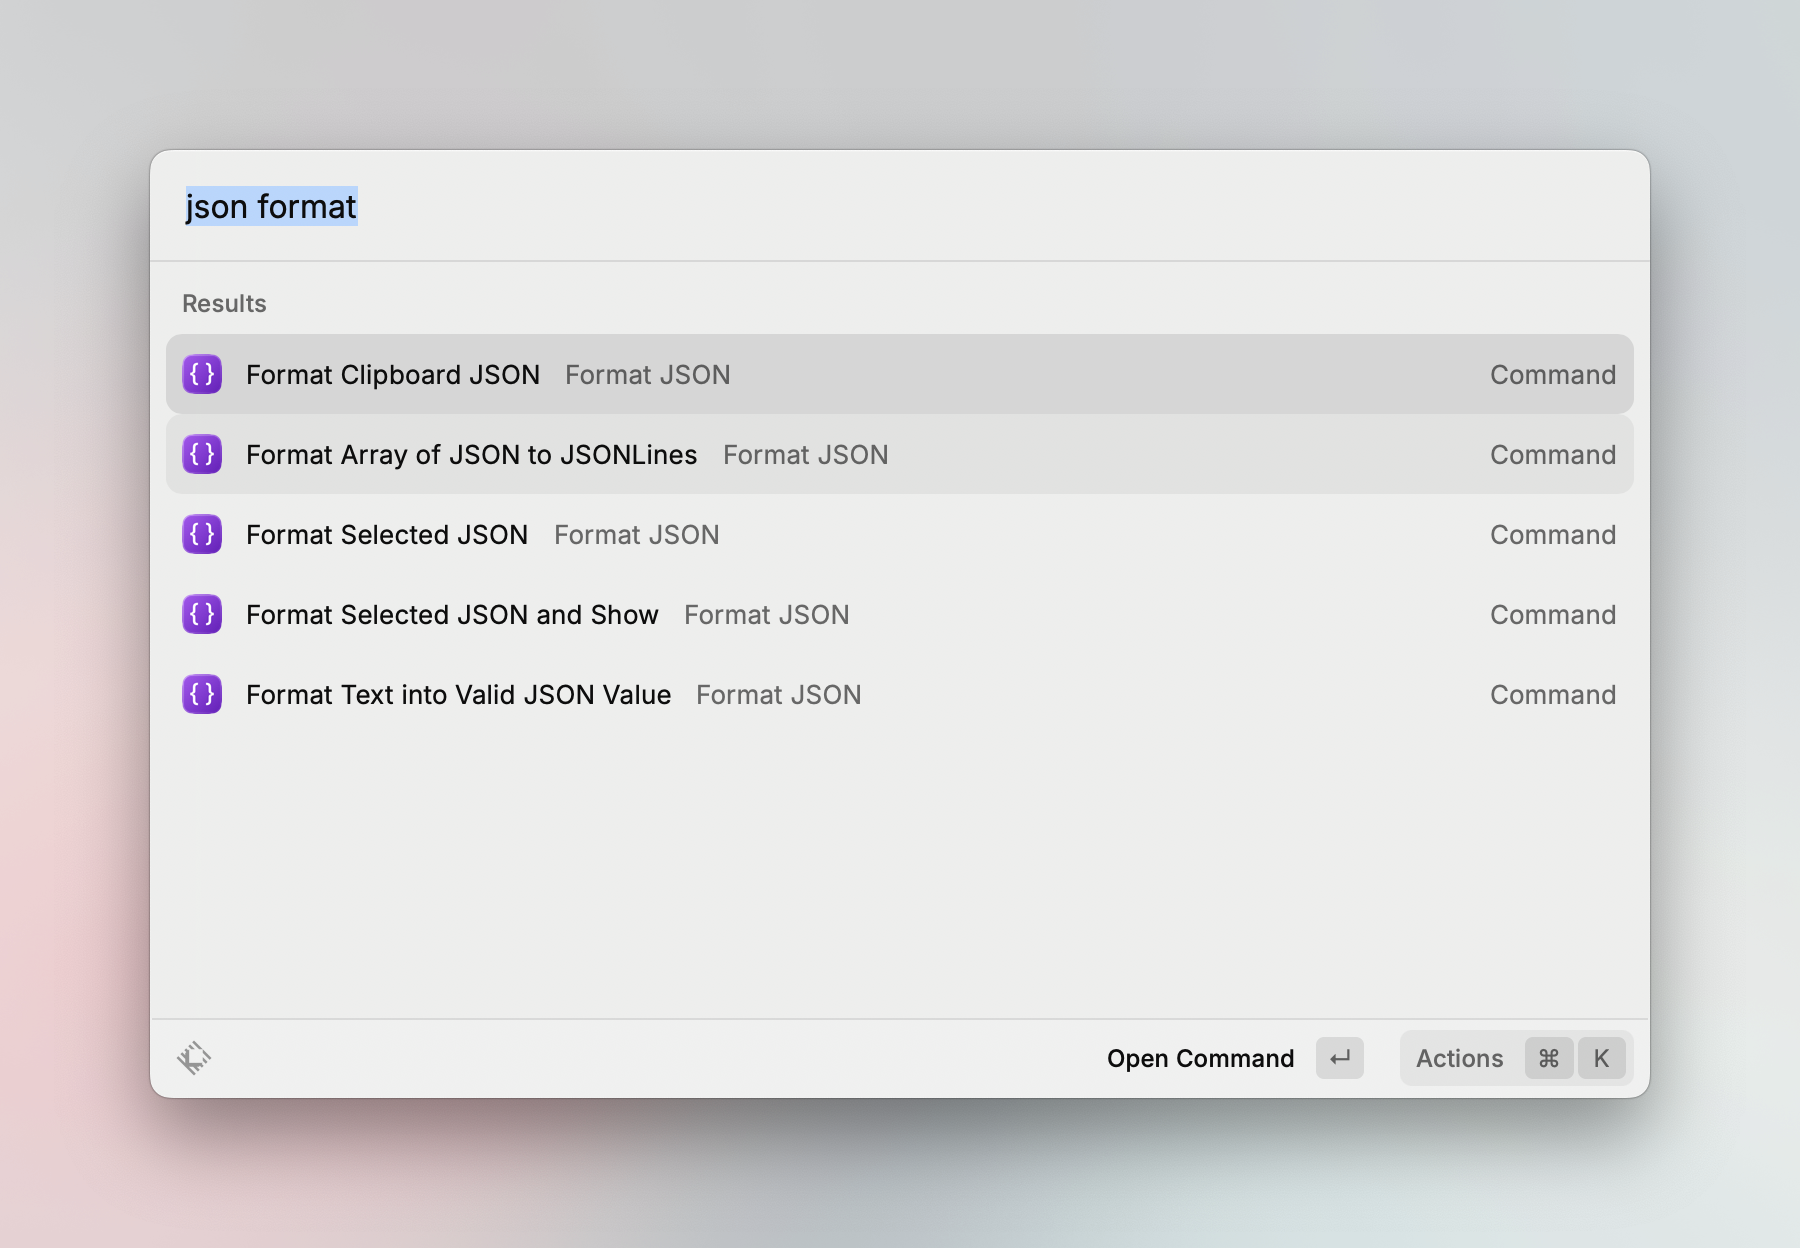
Task: Choose Format Selected JSON and Show
Action: tap(452, 615)
